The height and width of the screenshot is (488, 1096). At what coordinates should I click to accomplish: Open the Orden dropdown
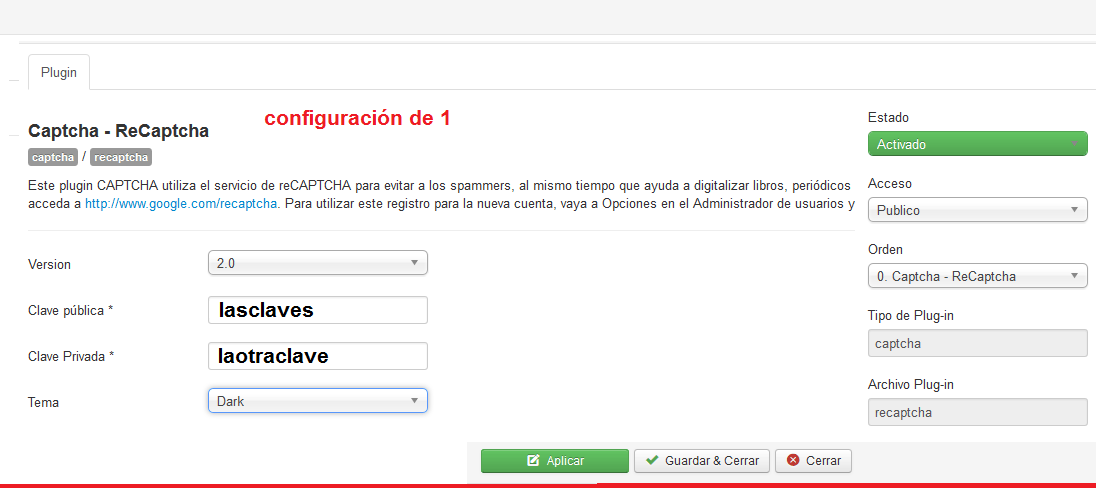click(977, 275)
